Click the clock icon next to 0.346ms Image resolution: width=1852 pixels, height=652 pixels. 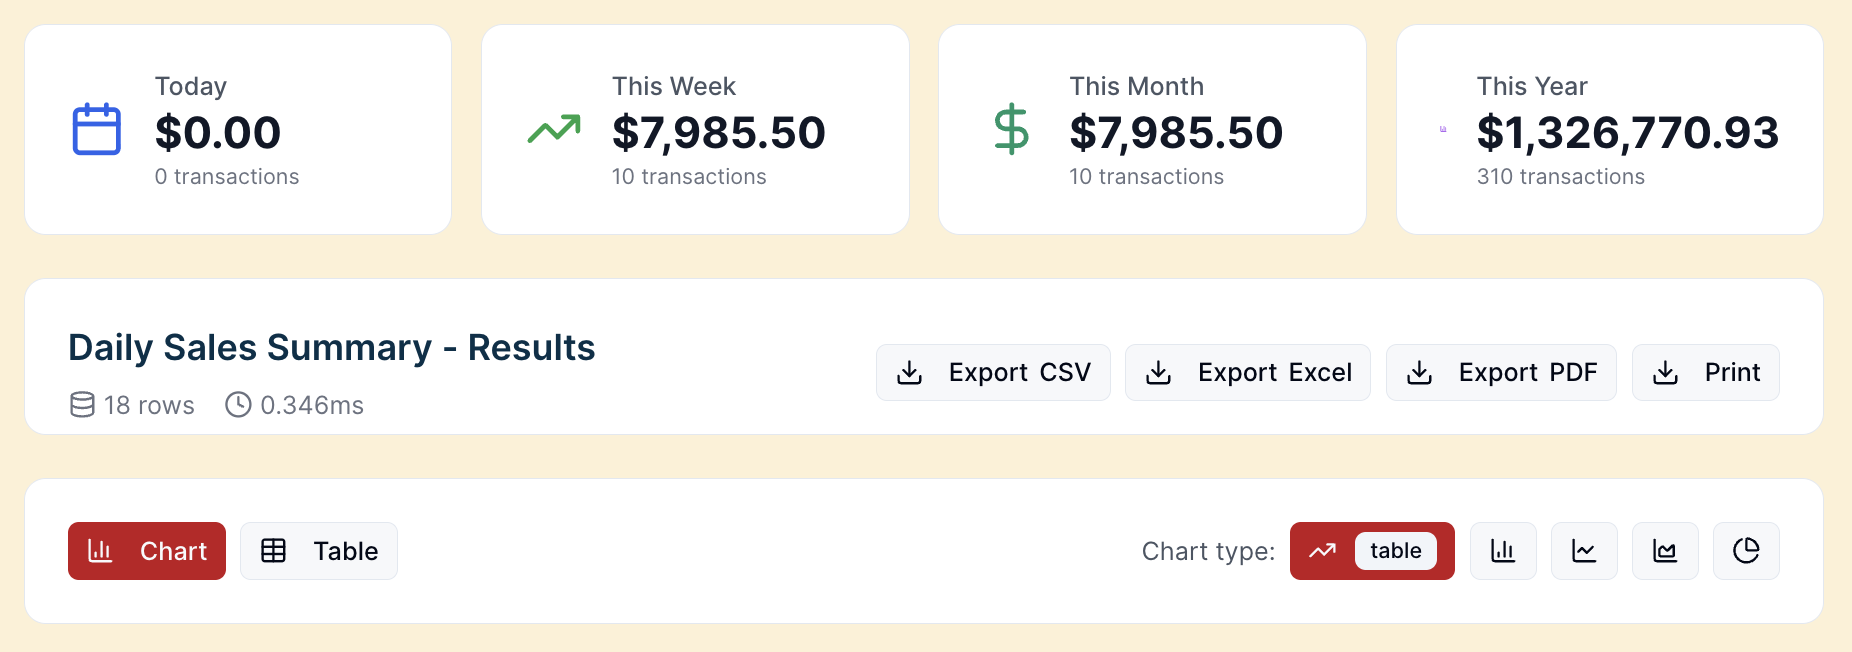(238, 405)
